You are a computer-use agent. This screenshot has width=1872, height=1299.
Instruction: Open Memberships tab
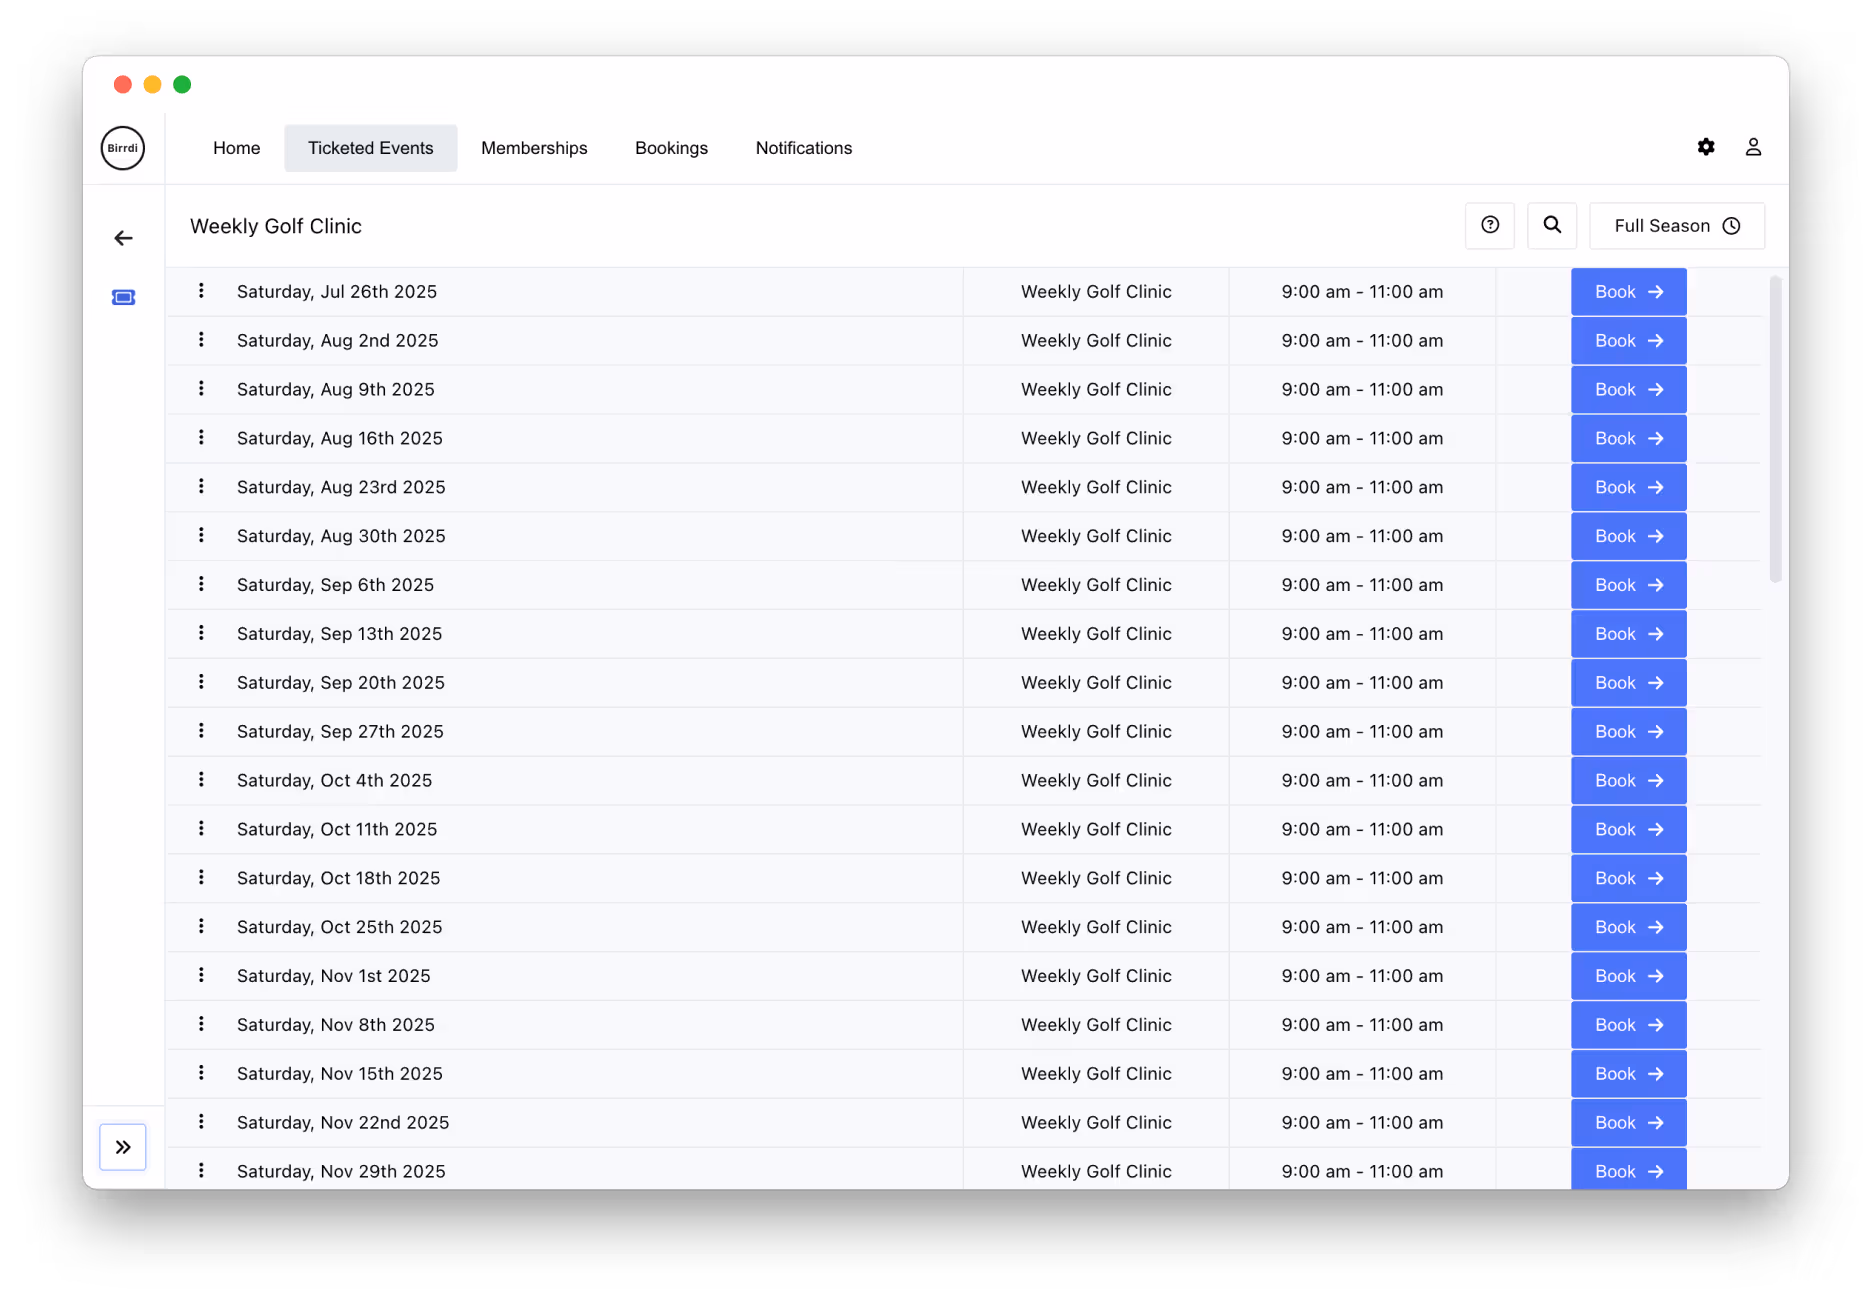coord(534,148)
